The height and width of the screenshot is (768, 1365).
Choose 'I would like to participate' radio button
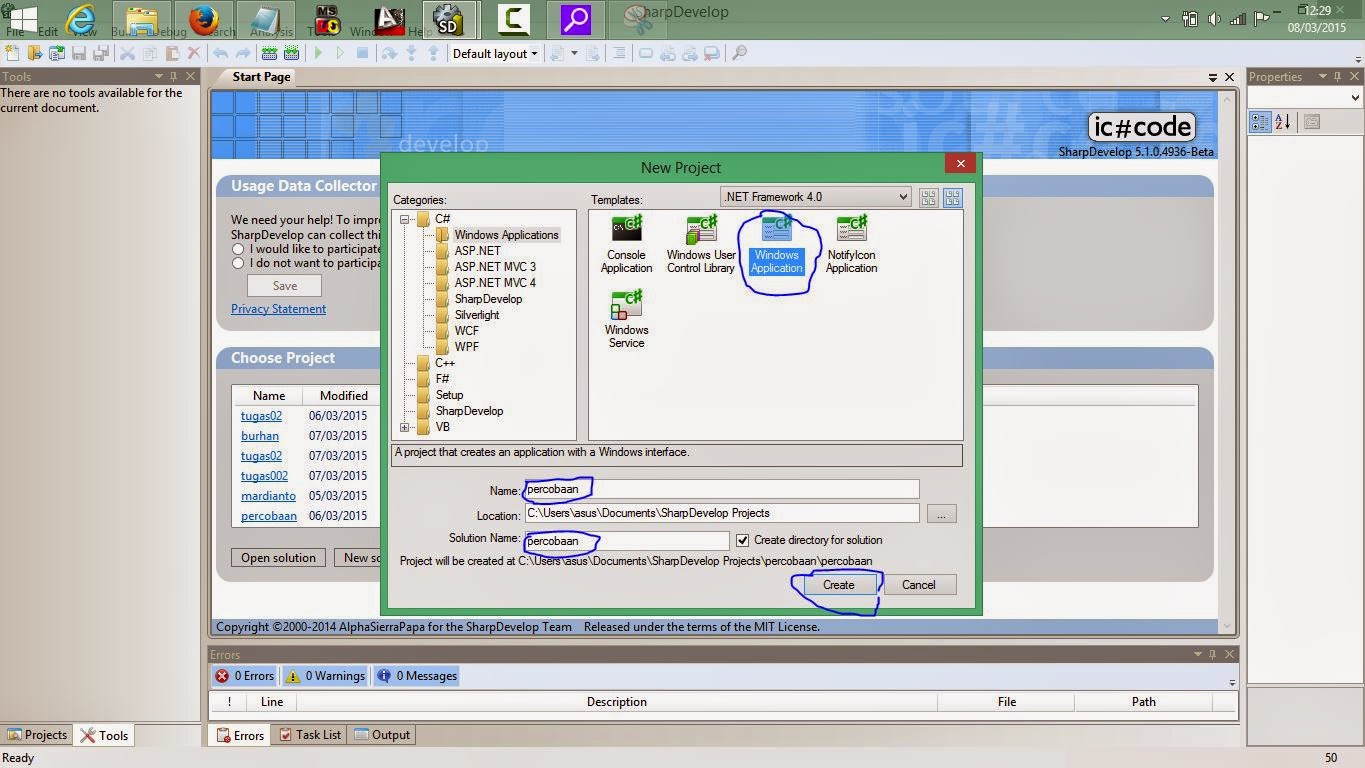coord(238,249)
